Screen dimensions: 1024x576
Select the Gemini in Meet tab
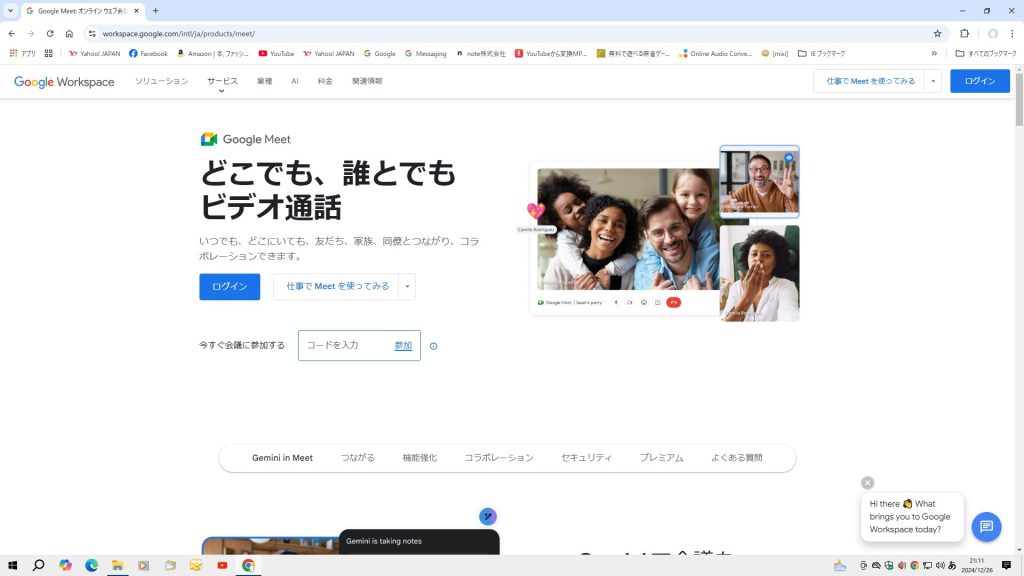[x=282, y=458]
